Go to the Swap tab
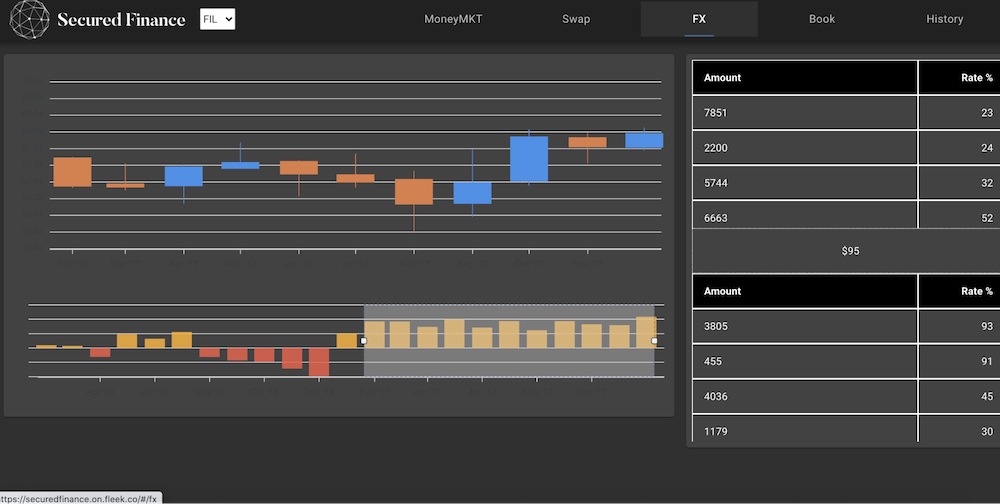The height and width of the screenshot is (504, 1000). click(x=576, y=19)
